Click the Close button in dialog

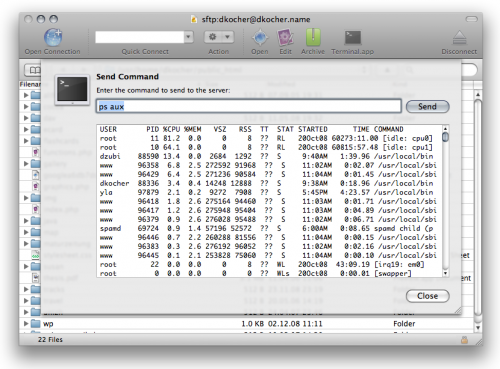pyautogui.click(x=427, y=296)
